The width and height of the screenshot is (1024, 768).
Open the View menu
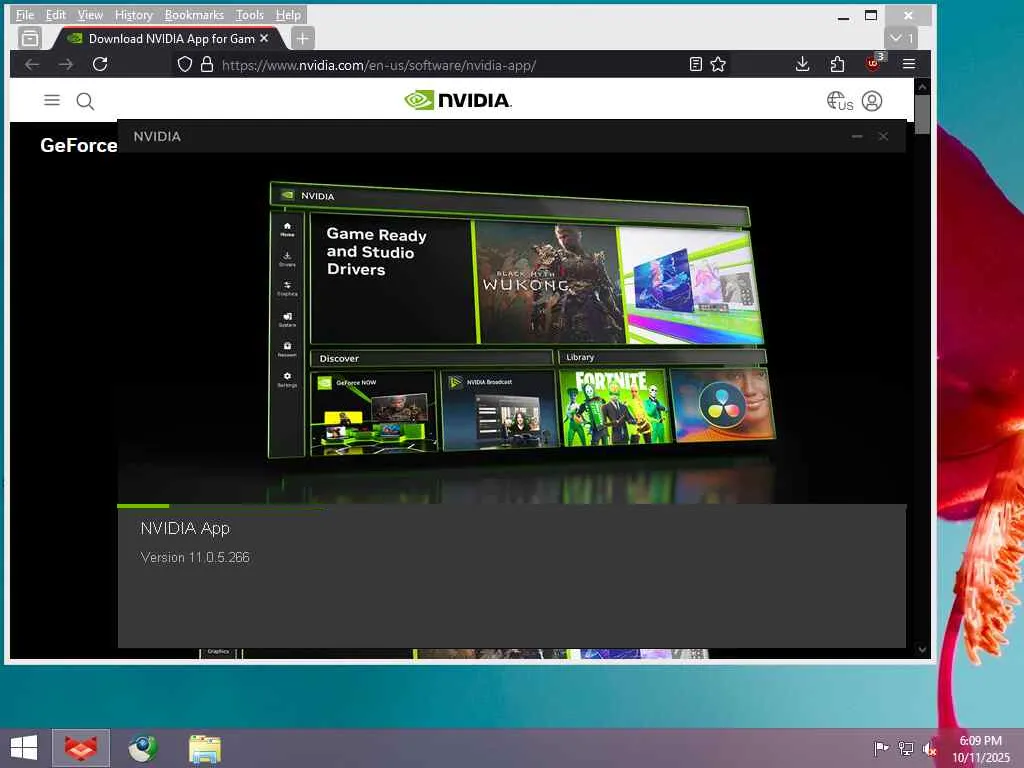tap(90, 14)
